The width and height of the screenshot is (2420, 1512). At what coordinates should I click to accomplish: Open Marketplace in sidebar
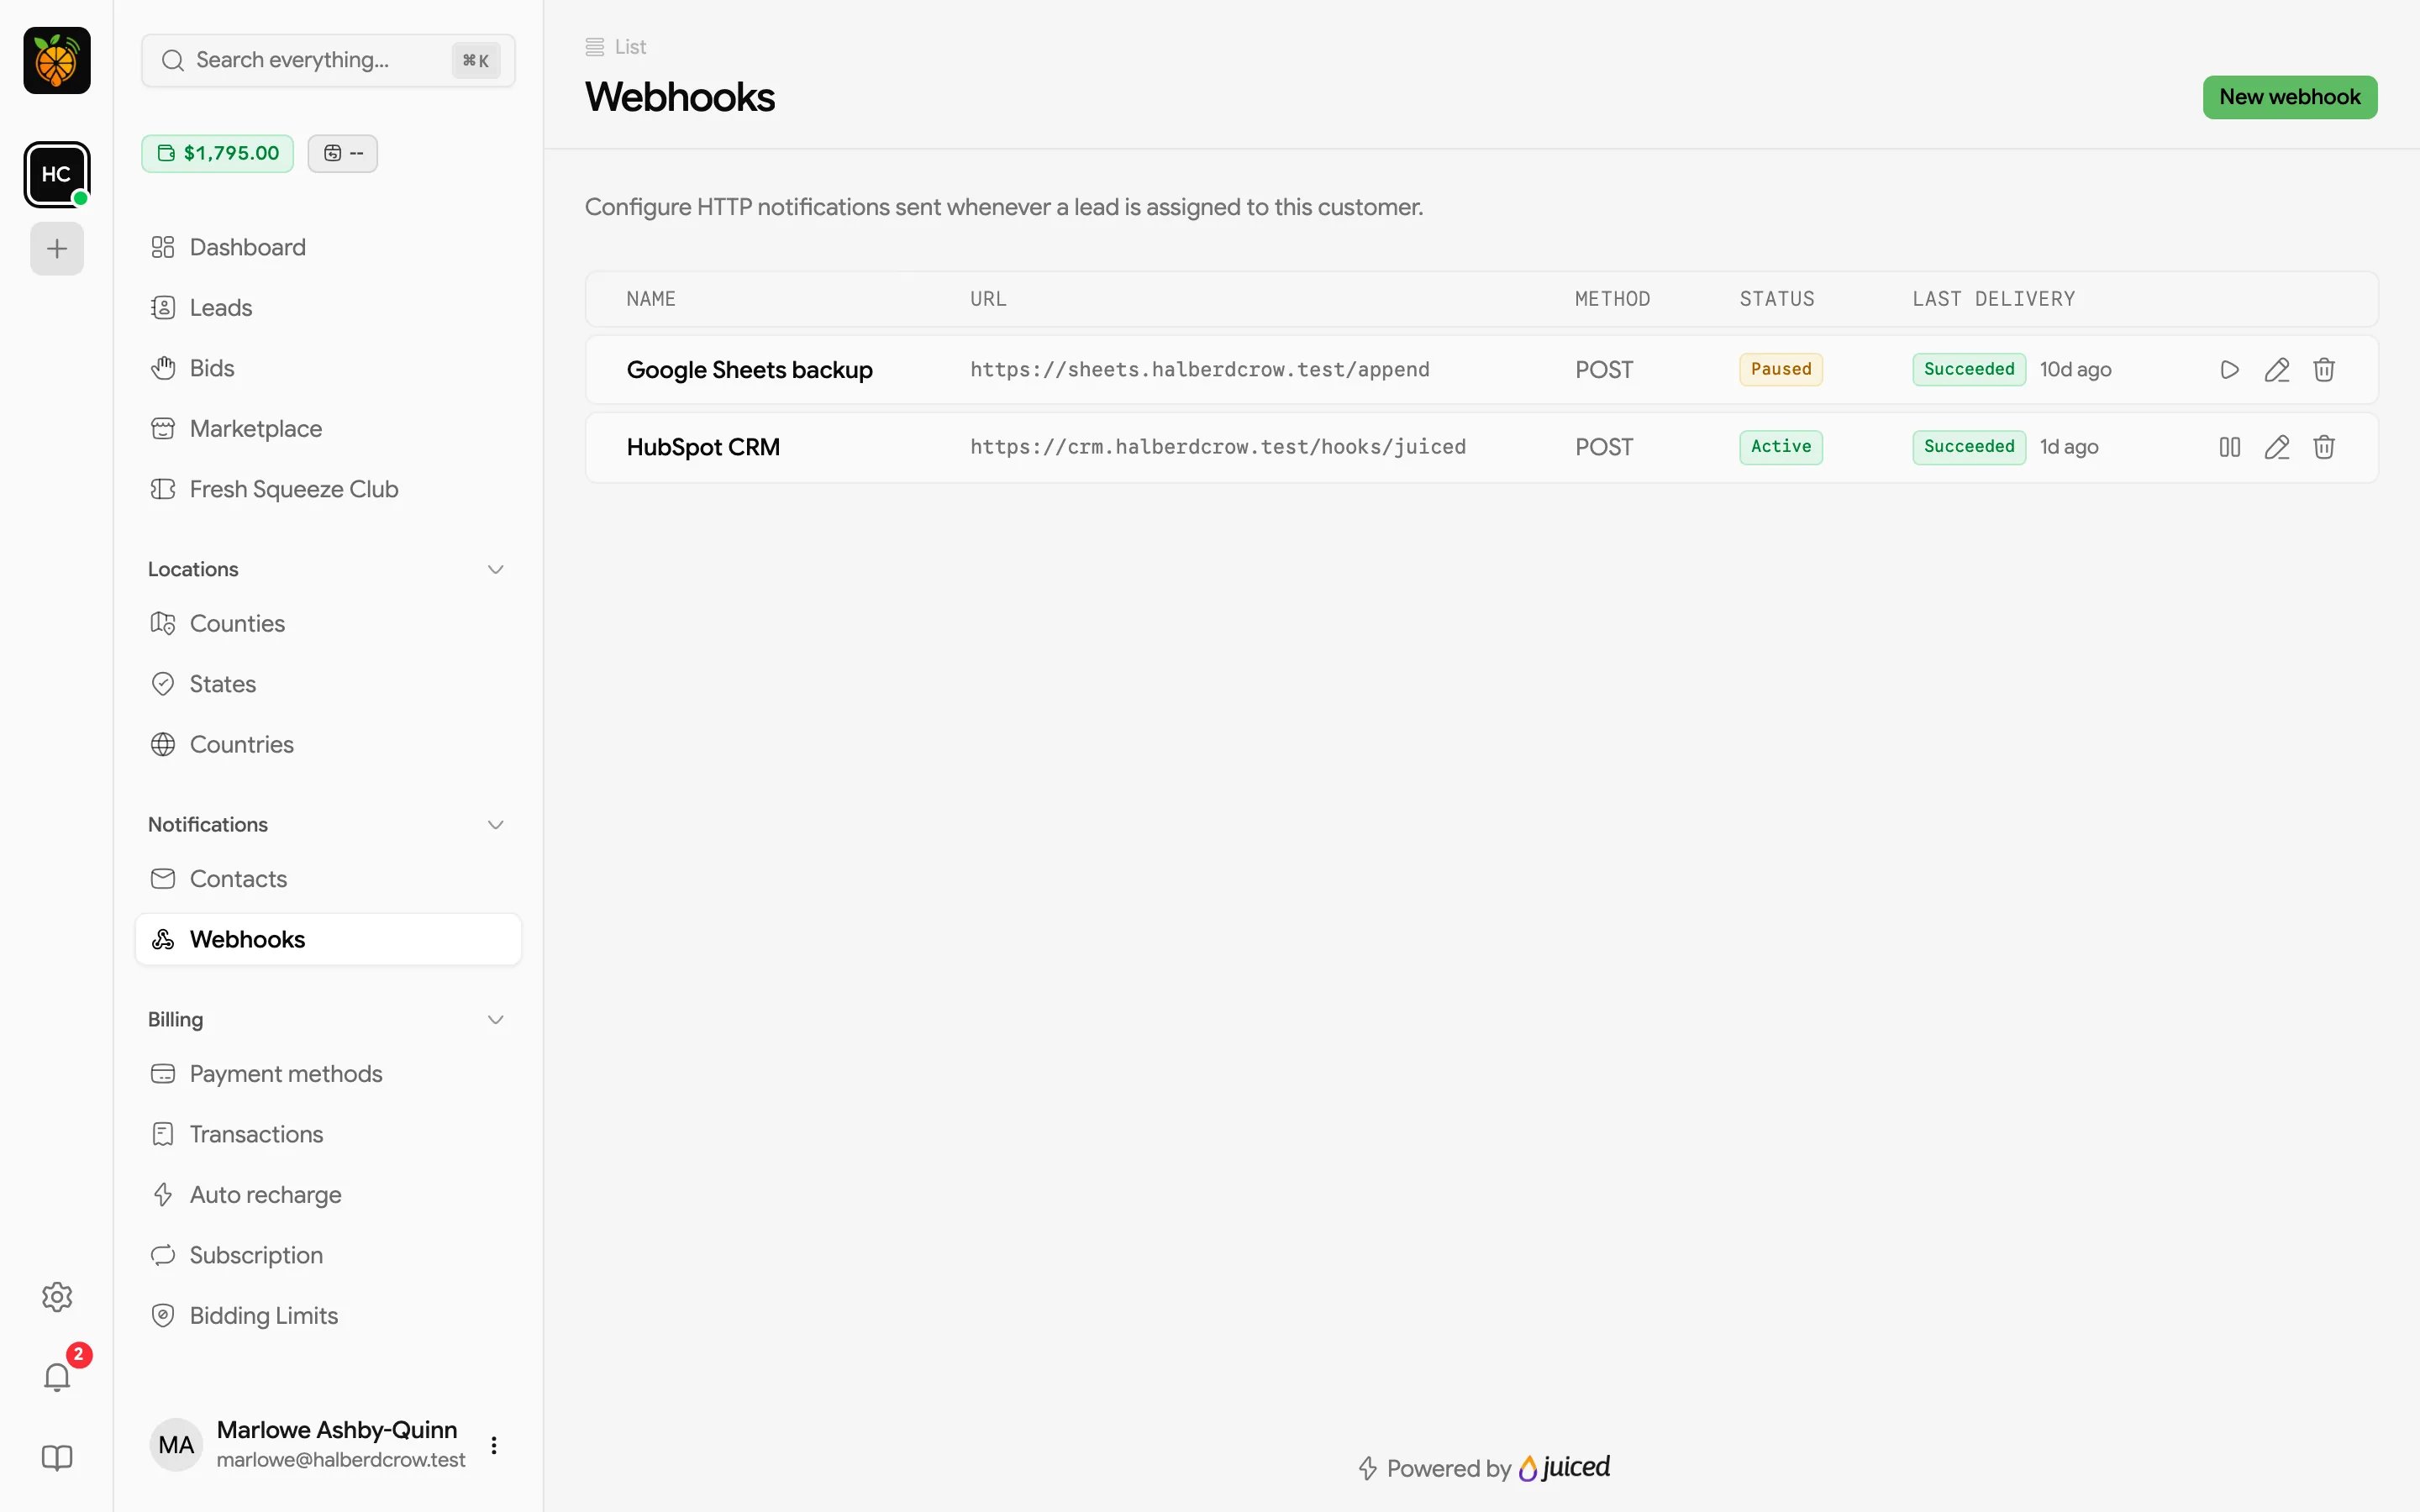coord(328,429)
